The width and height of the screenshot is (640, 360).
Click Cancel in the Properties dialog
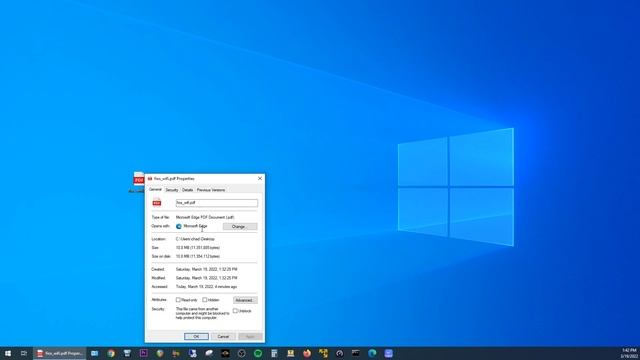223,336
